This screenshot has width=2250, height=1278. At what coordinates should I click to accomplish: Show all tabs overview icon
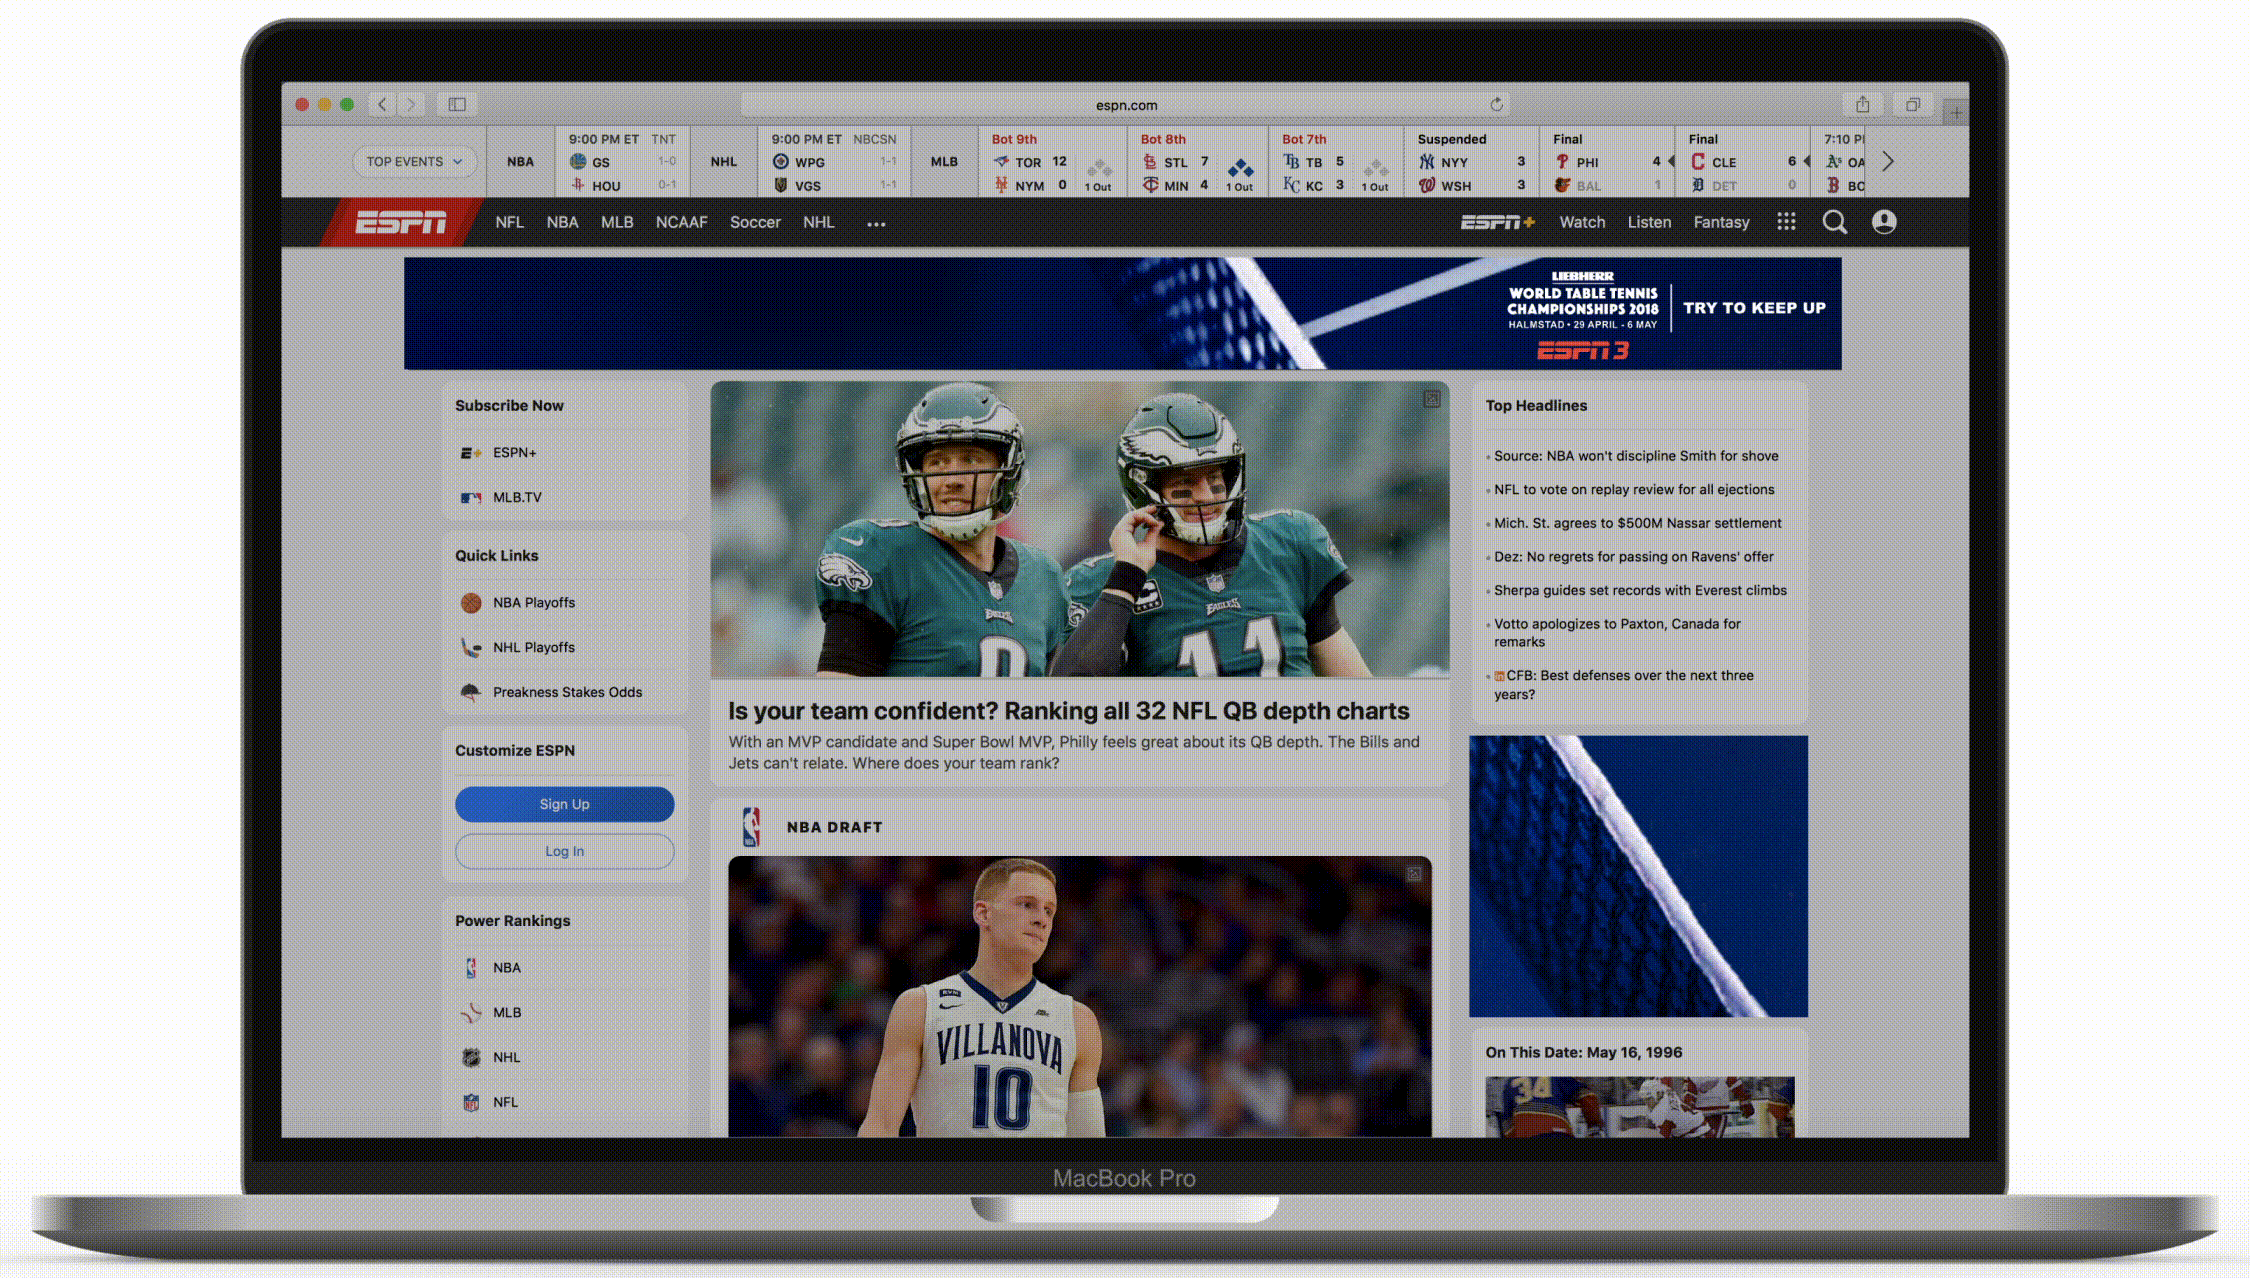[x=1912, y=104]
